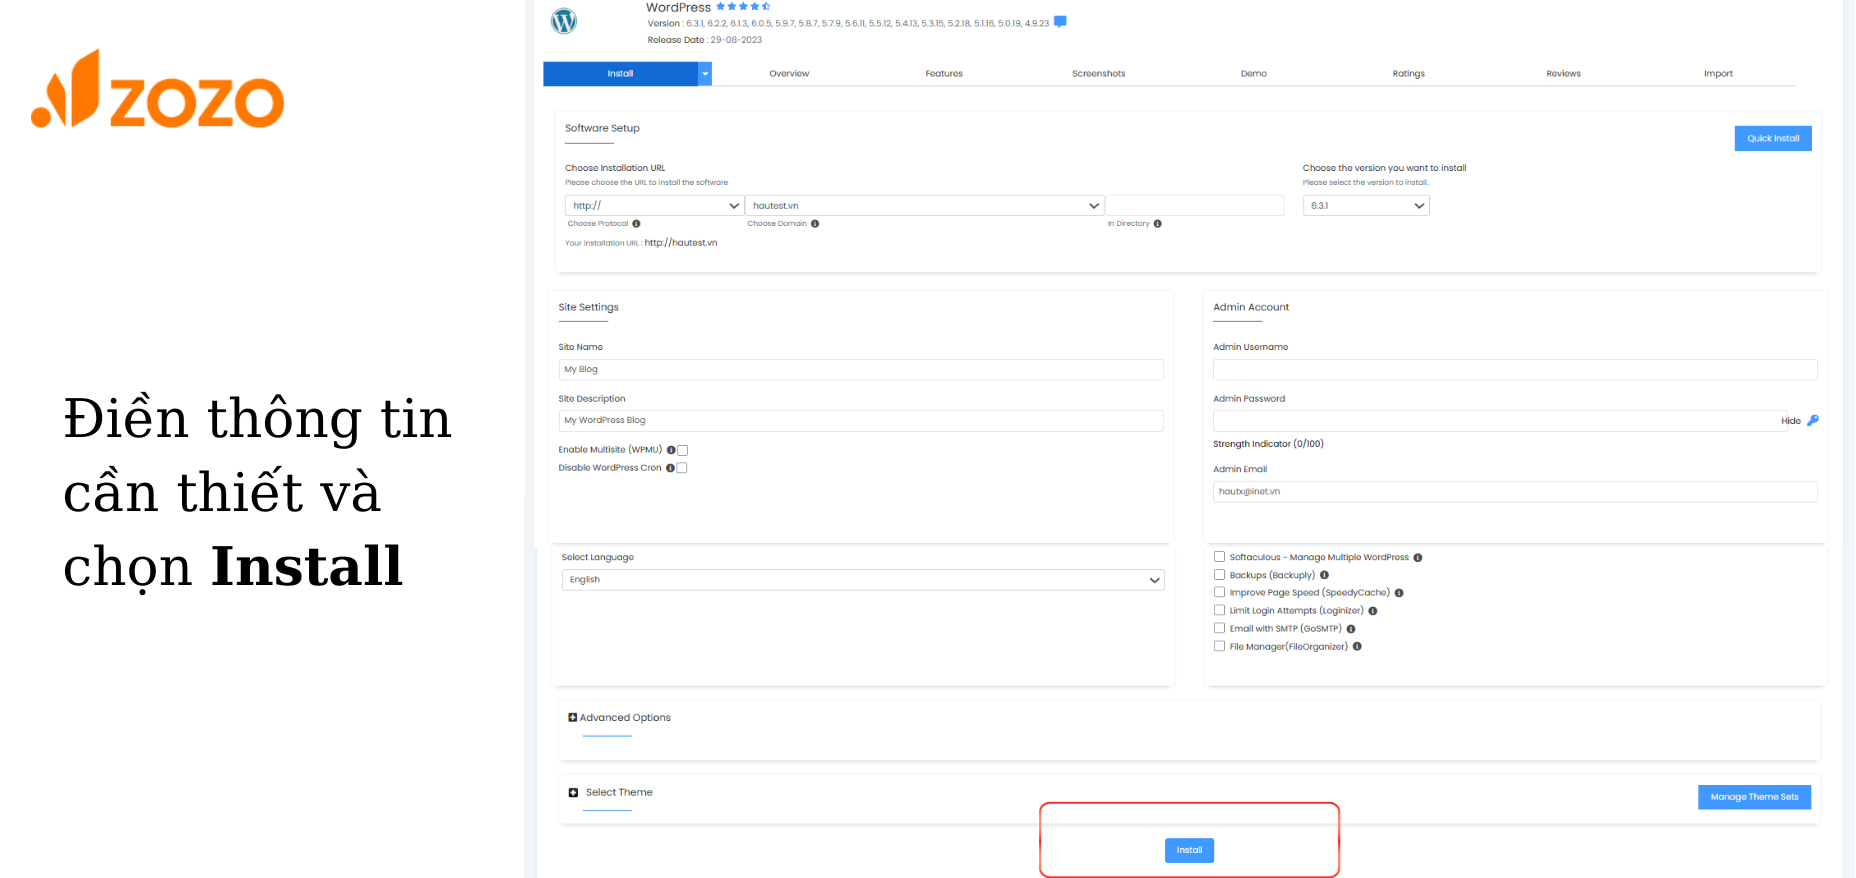Click the arrow beside the Install tab
Image resolution: width=1856 pixels, height=878 pixels.
tap(705, 74)
